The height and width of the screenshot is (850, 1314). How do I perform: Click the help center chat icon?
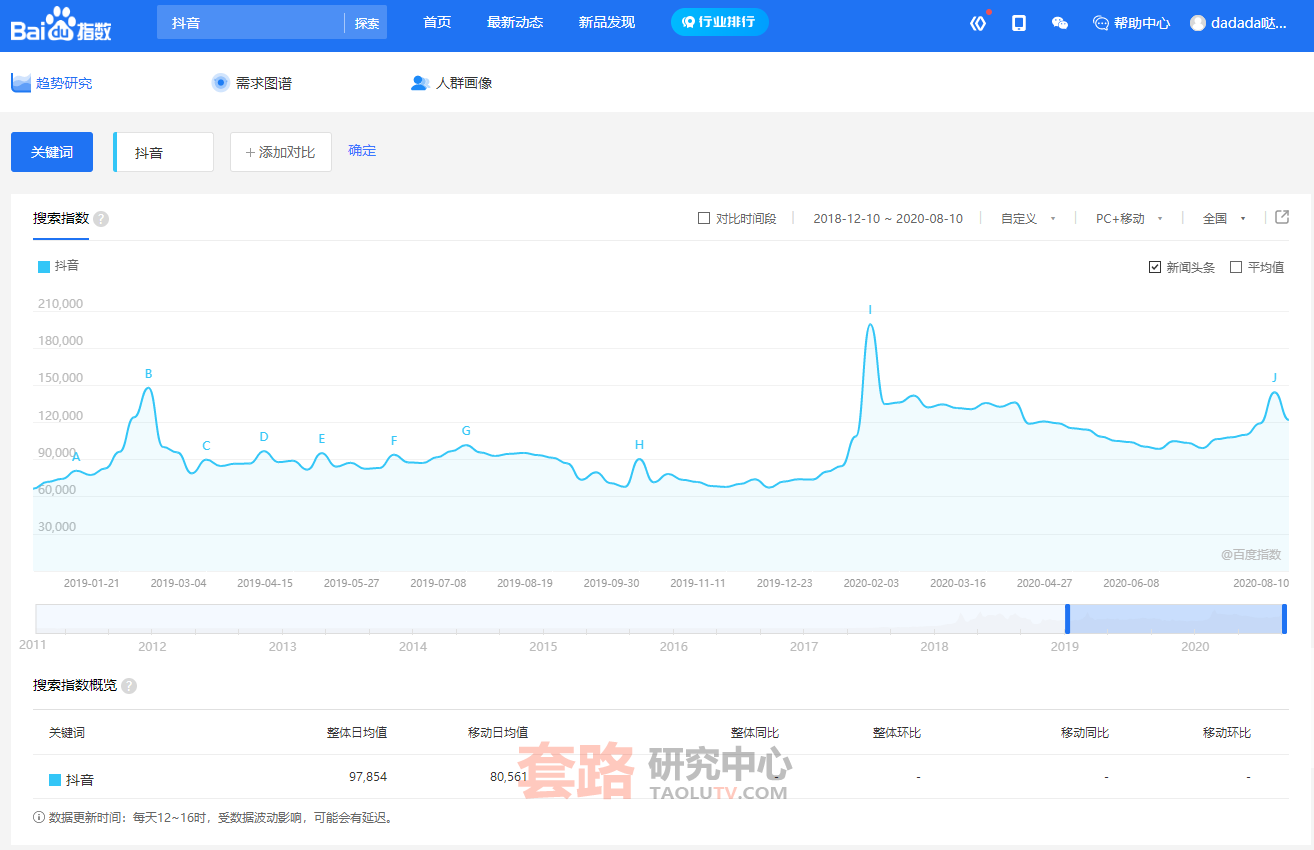[1101, 23]
